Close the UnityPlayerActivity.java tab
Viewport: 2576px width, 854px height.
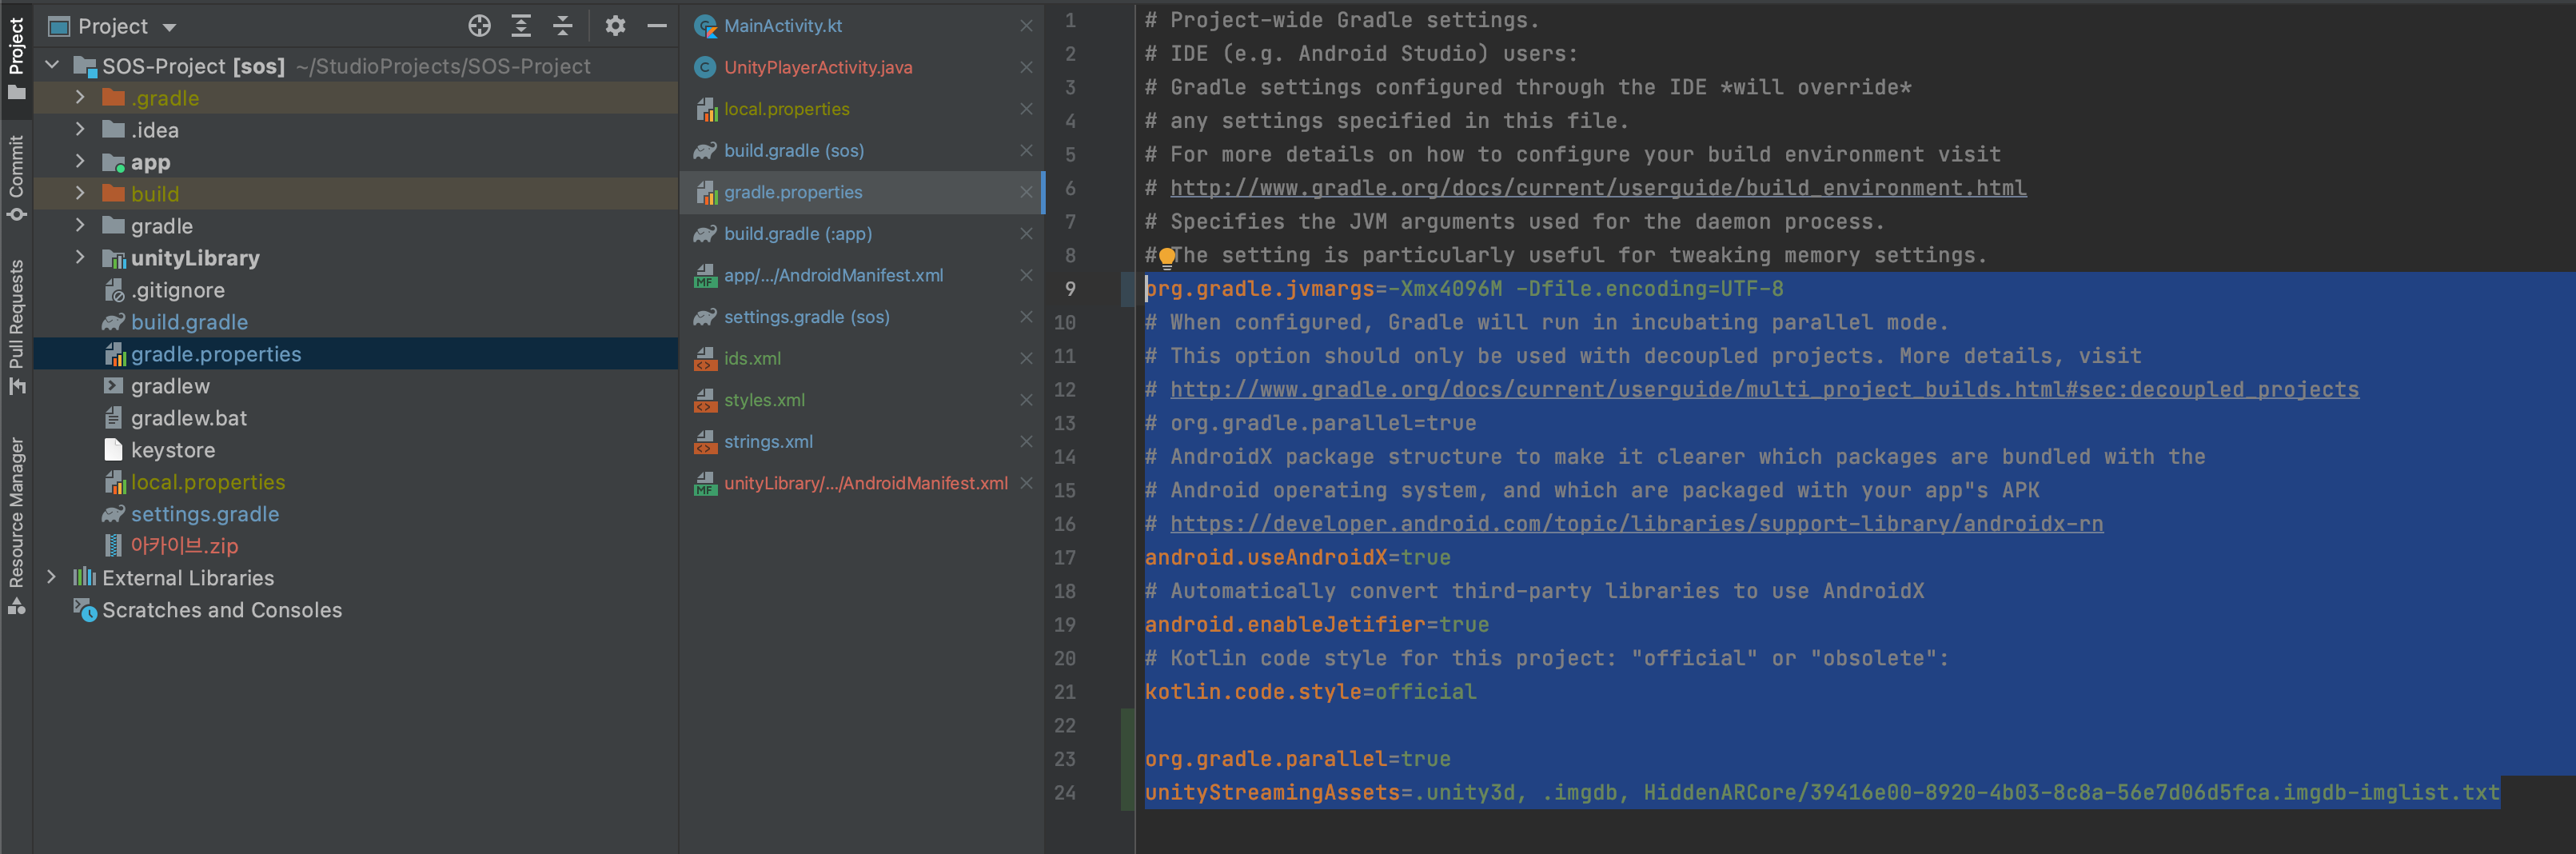tap(1026, 67)
